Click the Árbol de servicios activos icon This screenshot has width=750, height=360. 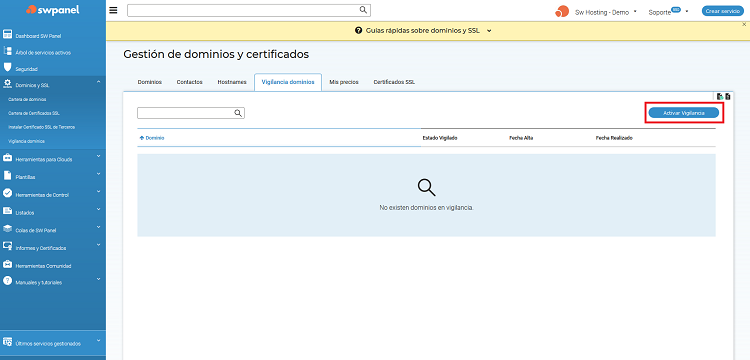tap(7, 51)
